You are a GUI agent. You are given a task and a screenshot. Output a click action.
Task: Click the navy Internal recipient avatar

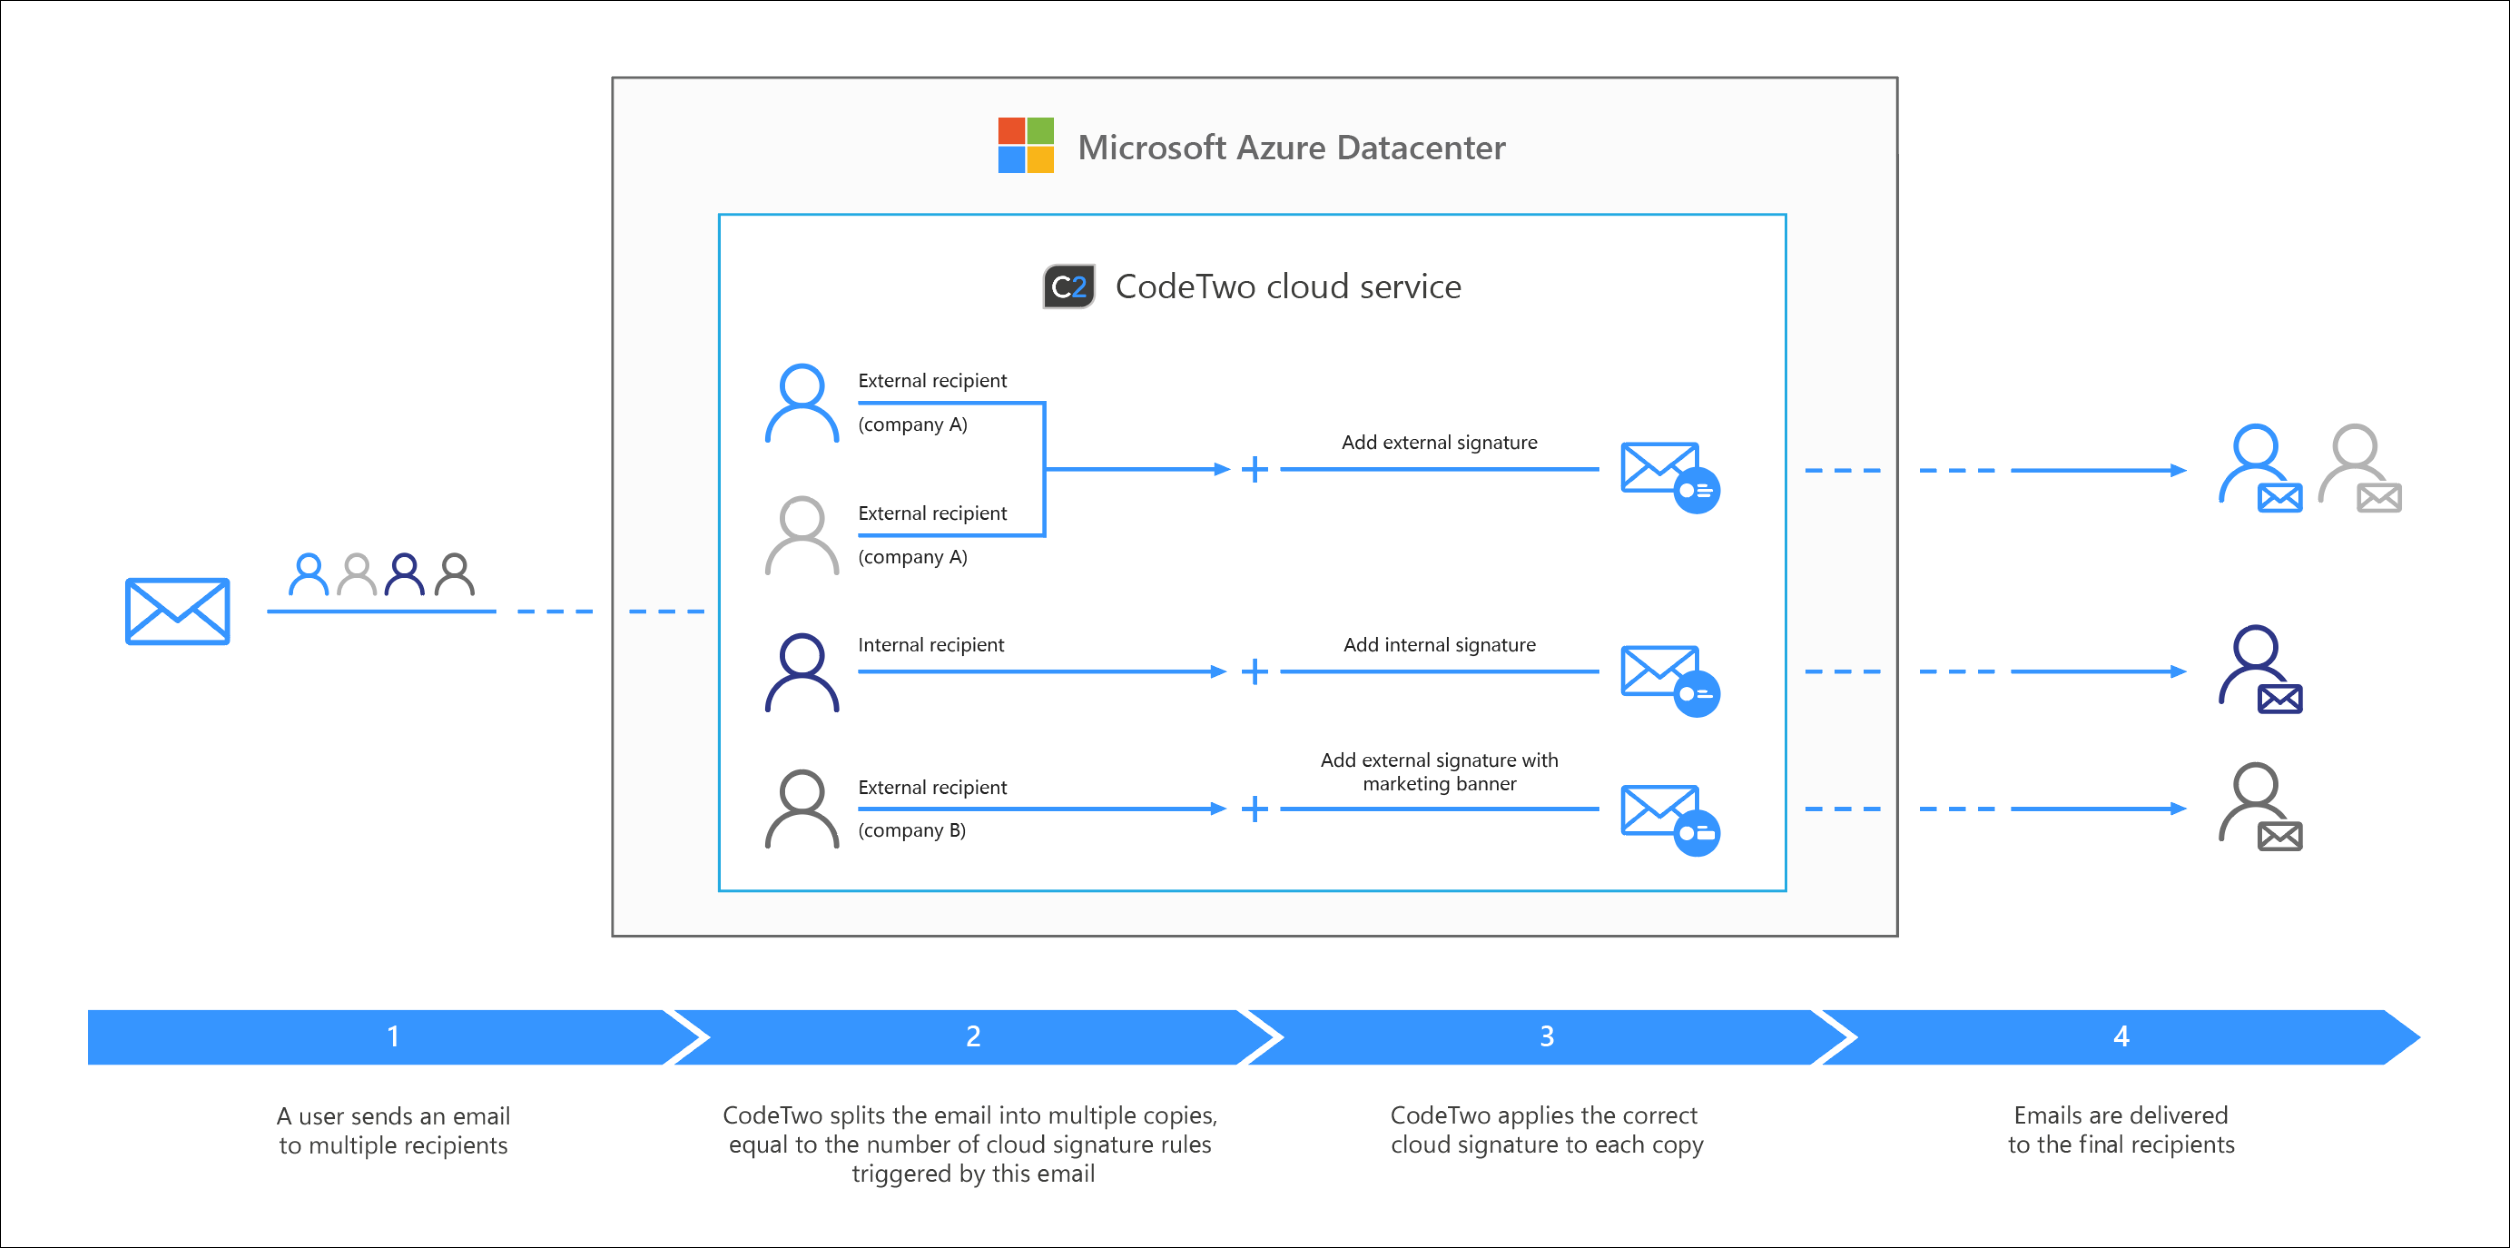pos(802,672)
